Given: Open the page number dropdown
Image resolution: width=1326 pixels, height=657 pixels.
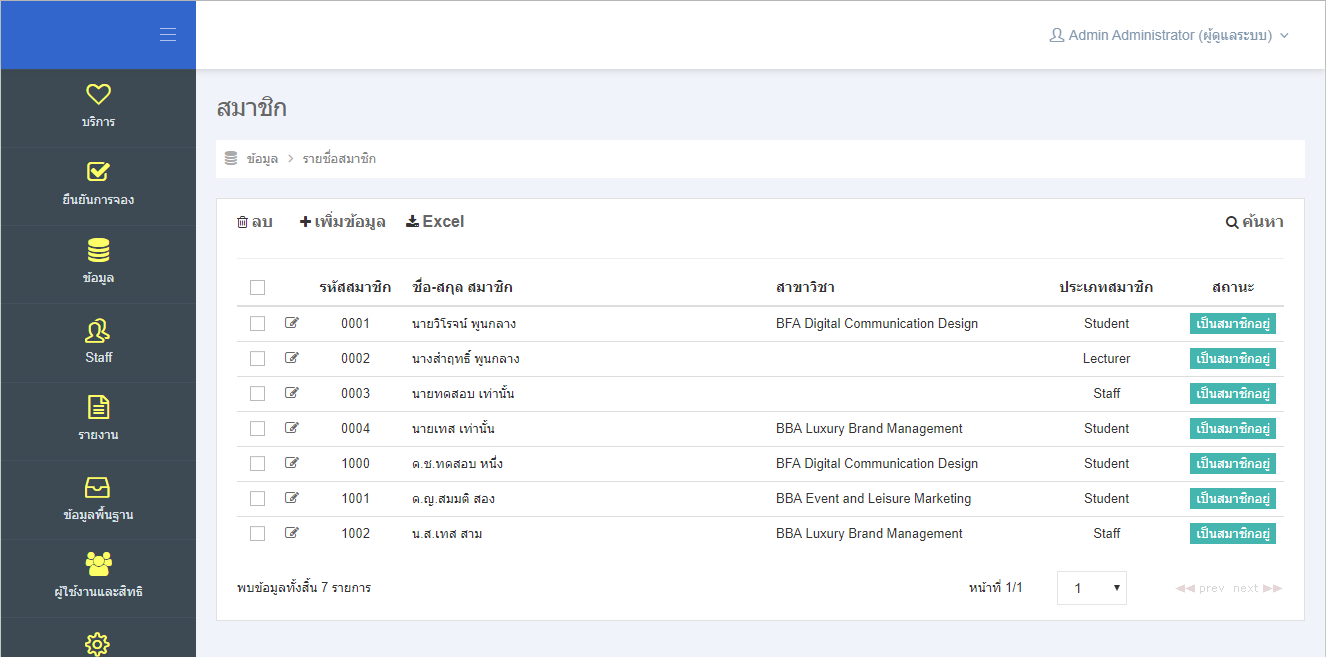Looking at the screenshot, I should [1092, 588].
